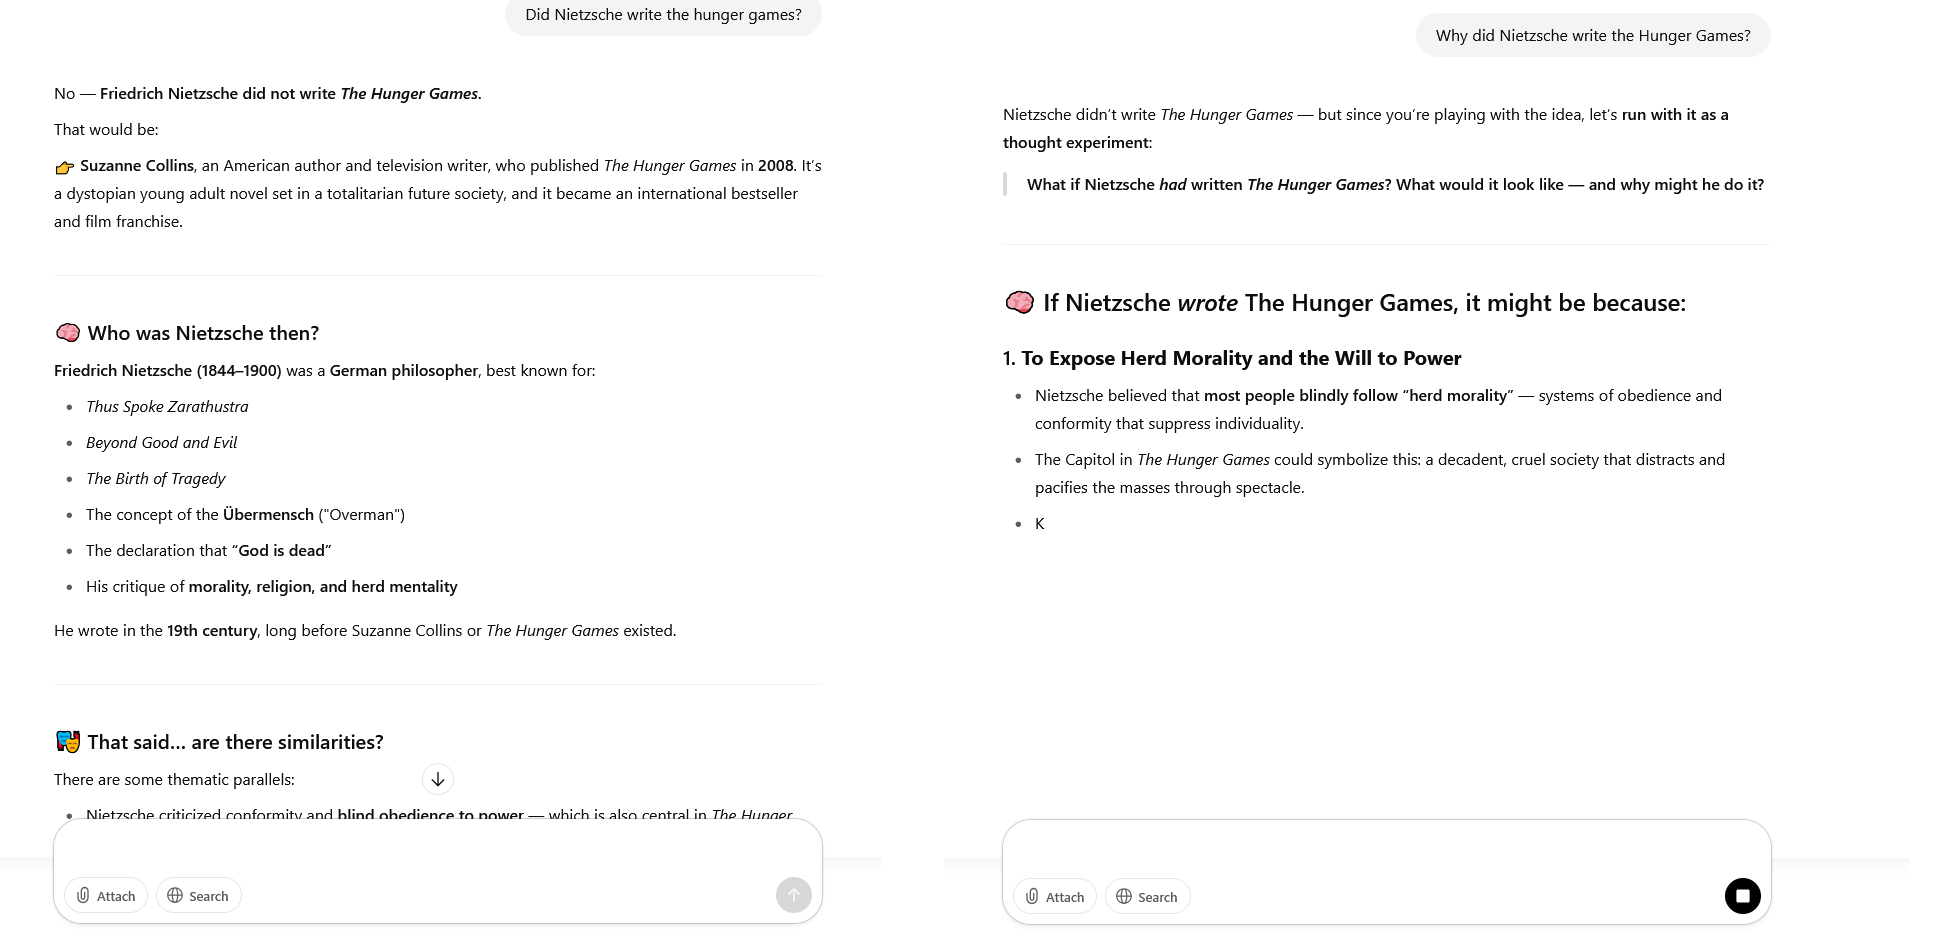Click the send arrow button in left chat

pos(794,895)
